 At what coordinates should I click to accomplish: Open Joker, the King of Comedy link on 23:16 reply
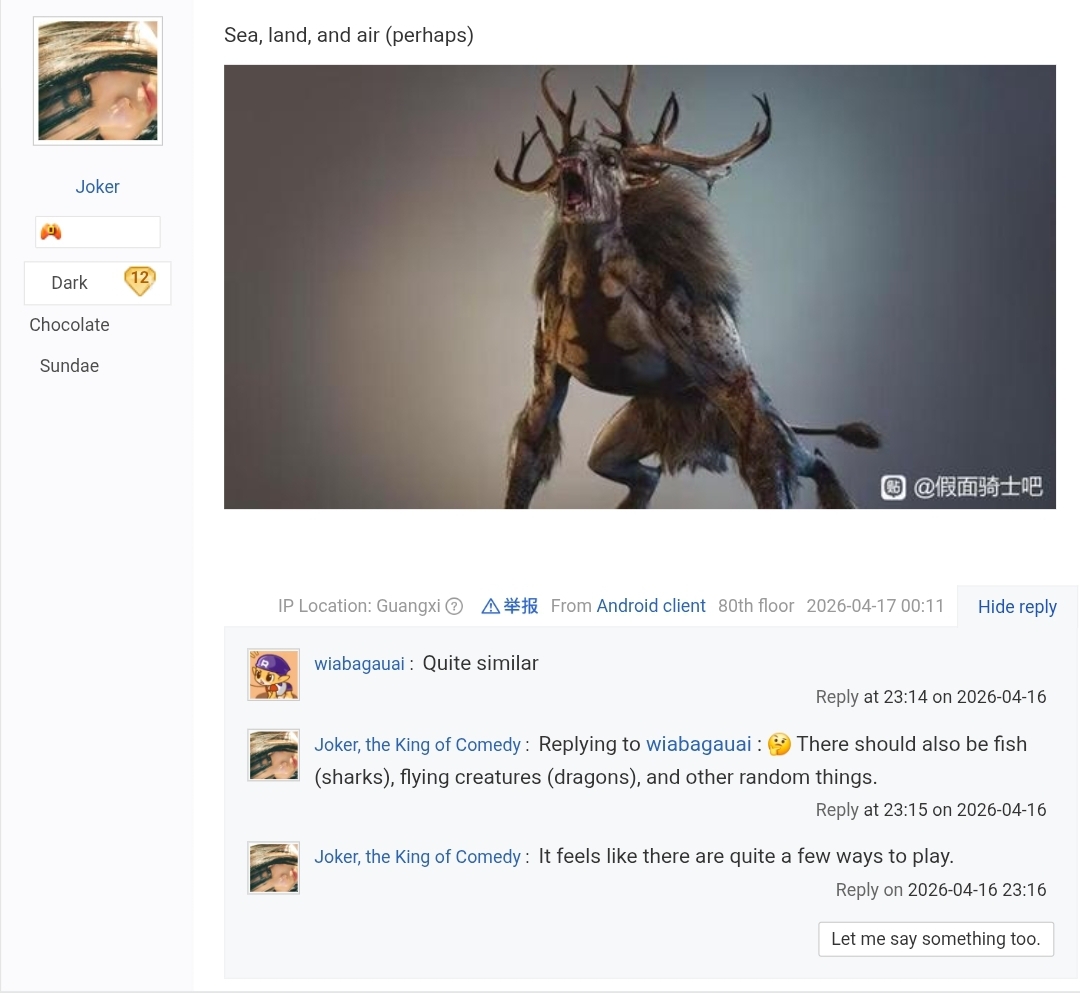click(x=417, y=857)
